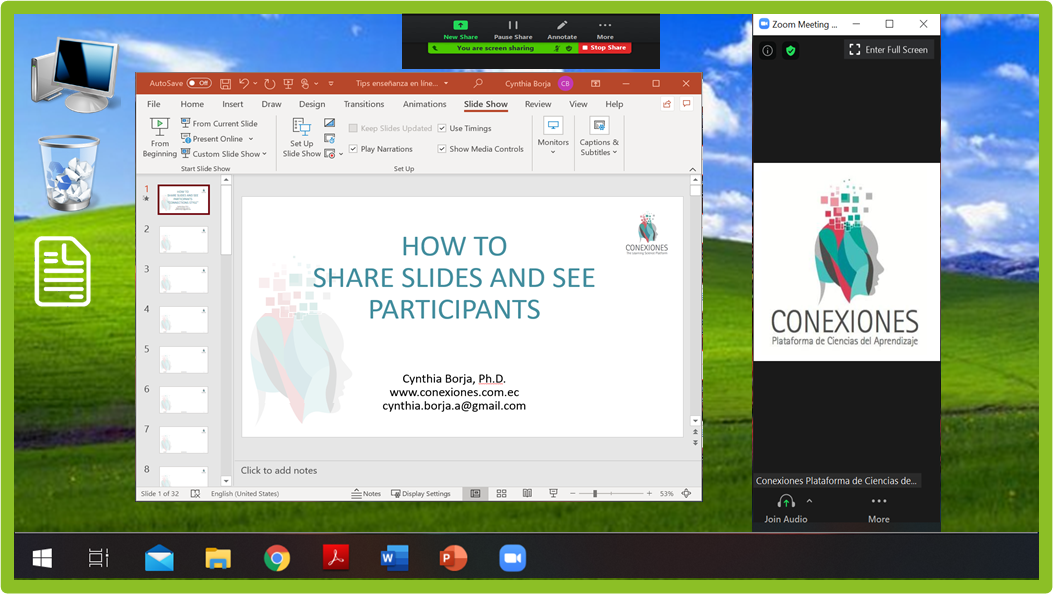This screenshot has height=594, width=1053.
Task: Click the touch/mouse mode icon
Action: coord(305,84)
